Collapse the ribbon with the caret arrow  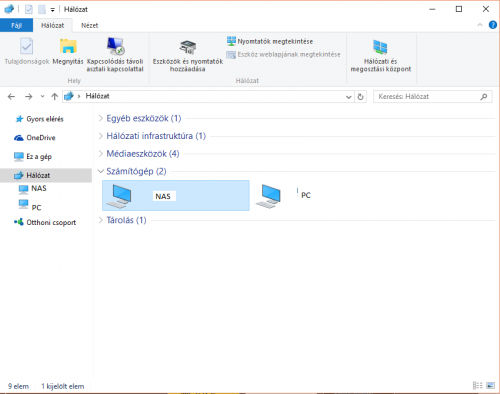(480, 25)
